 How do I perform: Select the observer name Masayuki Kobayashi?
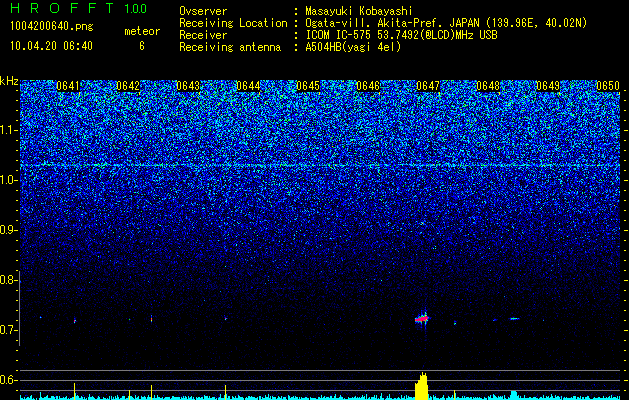coord(358,11)
